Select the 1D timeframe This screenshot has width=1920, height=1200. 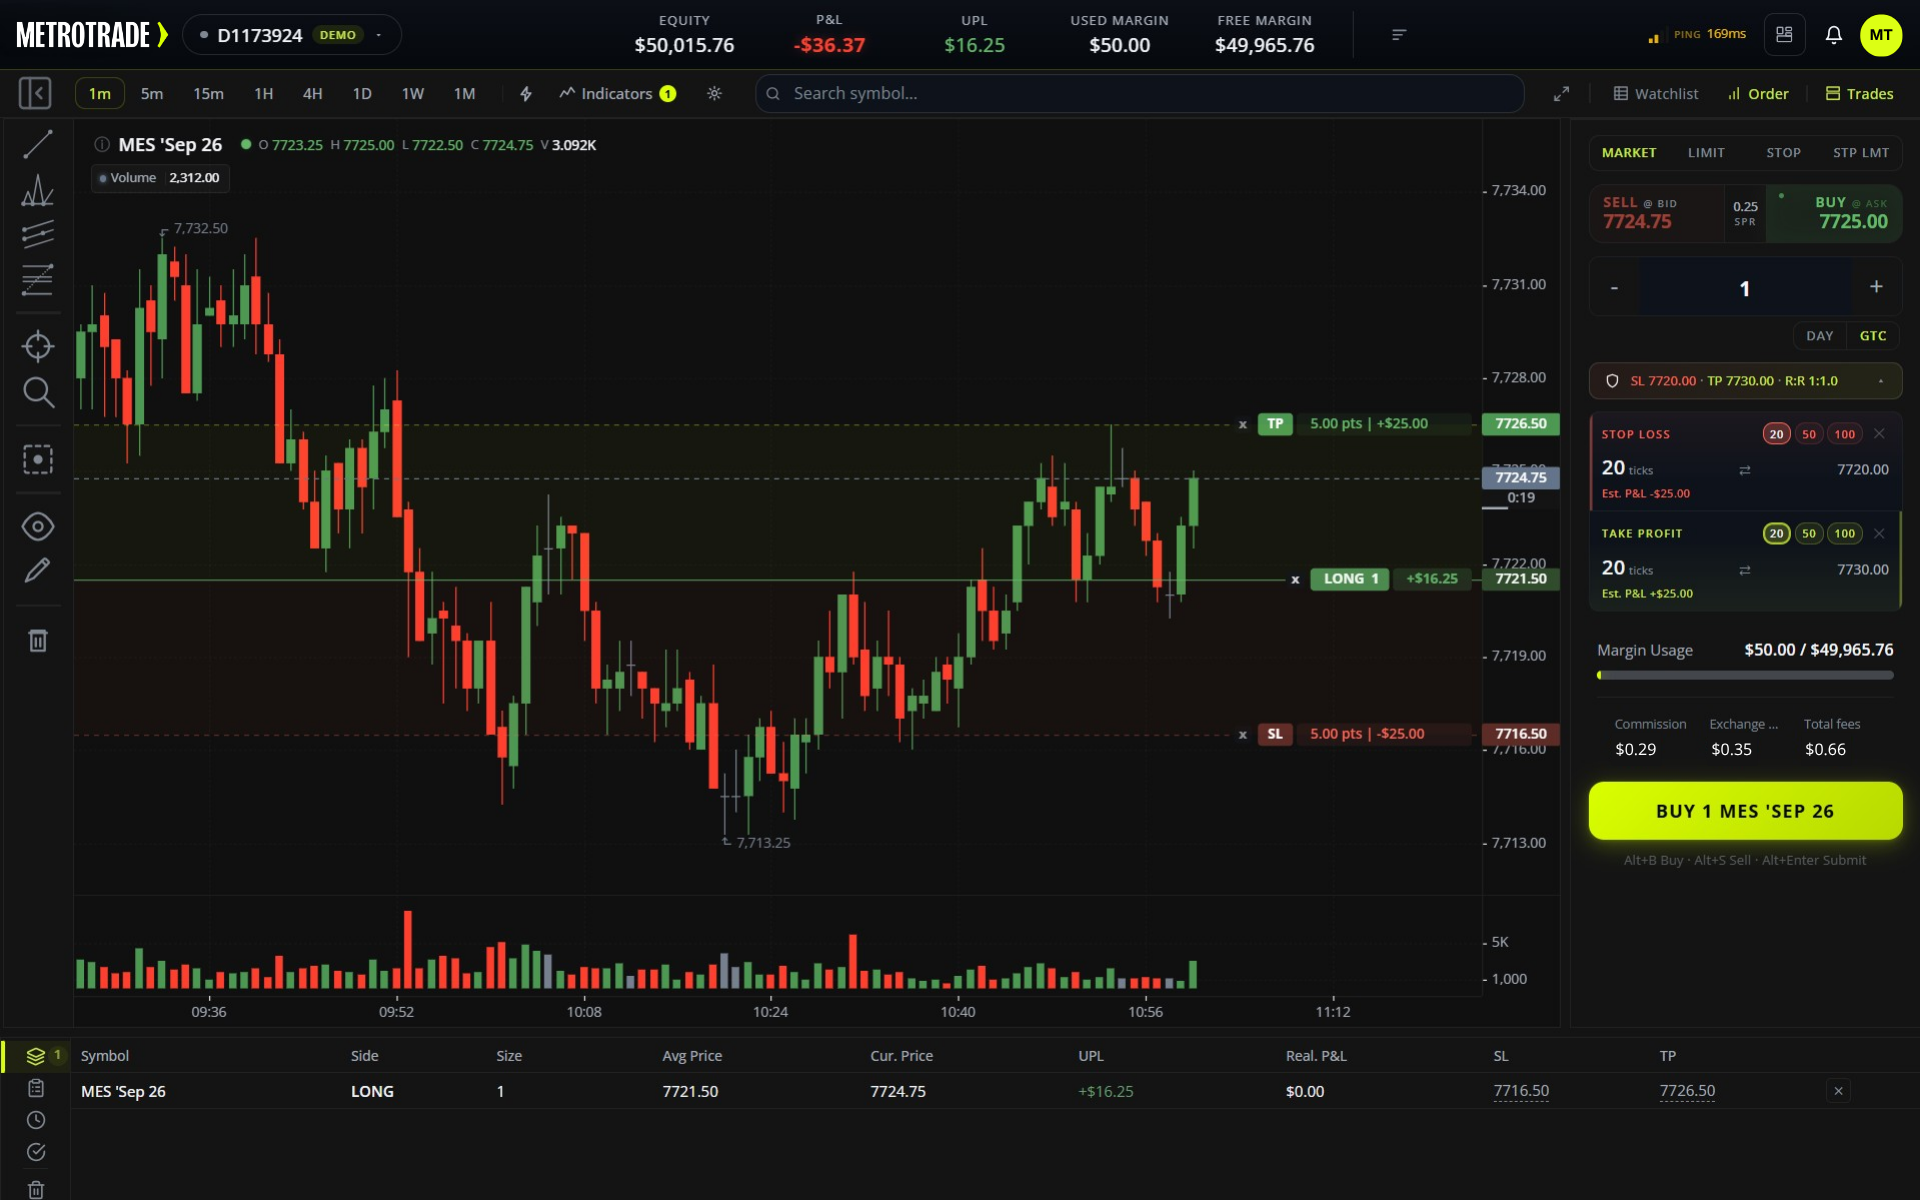click(362, 93)
